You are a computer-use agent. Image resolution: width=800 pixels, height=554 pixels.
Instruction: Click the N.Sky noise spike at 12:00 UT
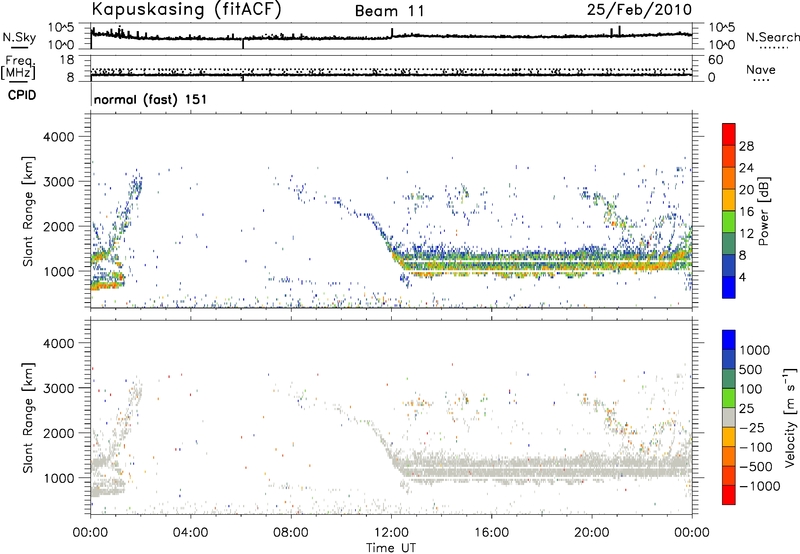(392, 33)
